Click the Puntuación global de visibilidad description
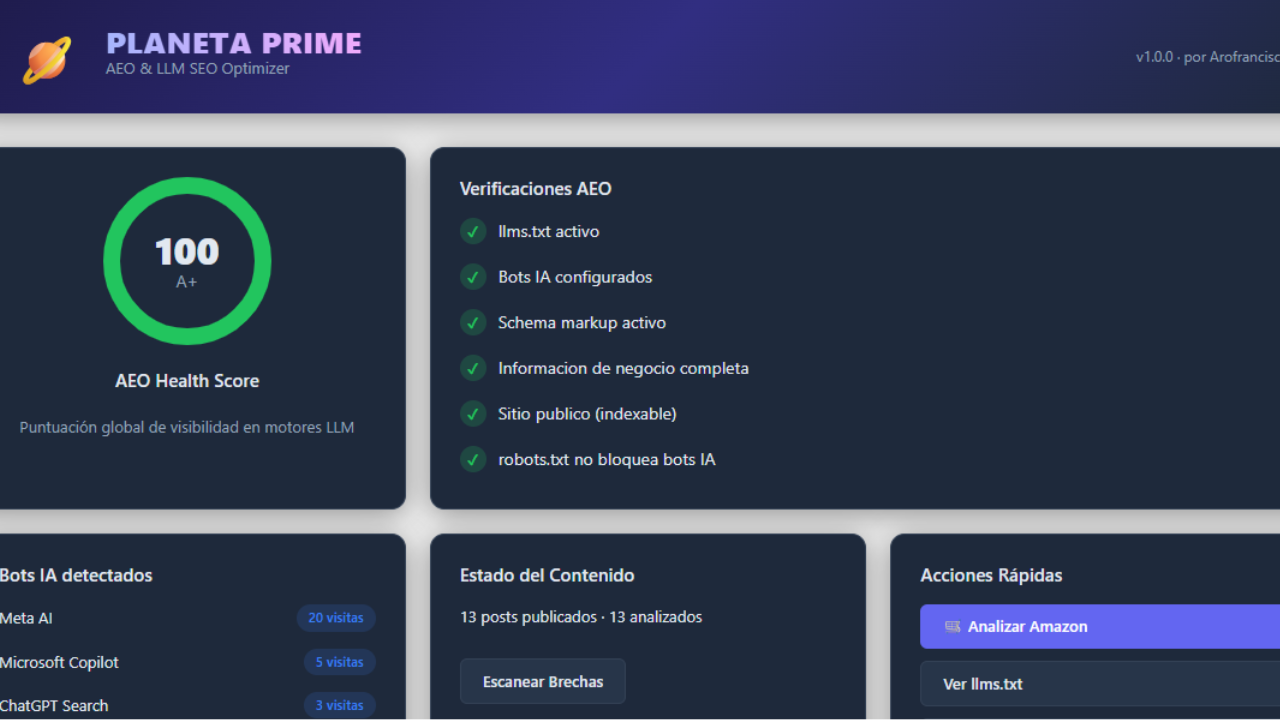Image resolution: width=1280 pixels, height=720 pixels. pyautogui.click(x=187, y=427)
